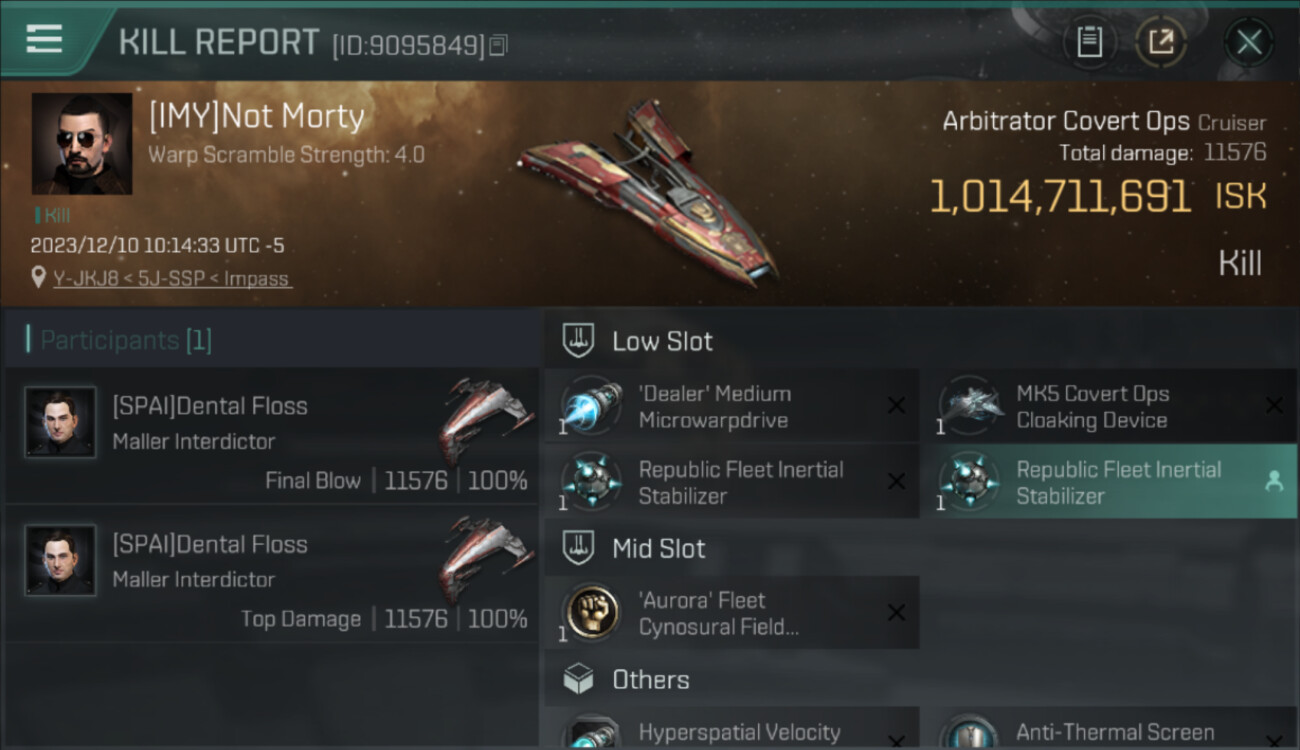Image resolution: width=1300 pixels, height=750 pixels.
Task: Click the clipboard report icon
Action: (1089, 42)
